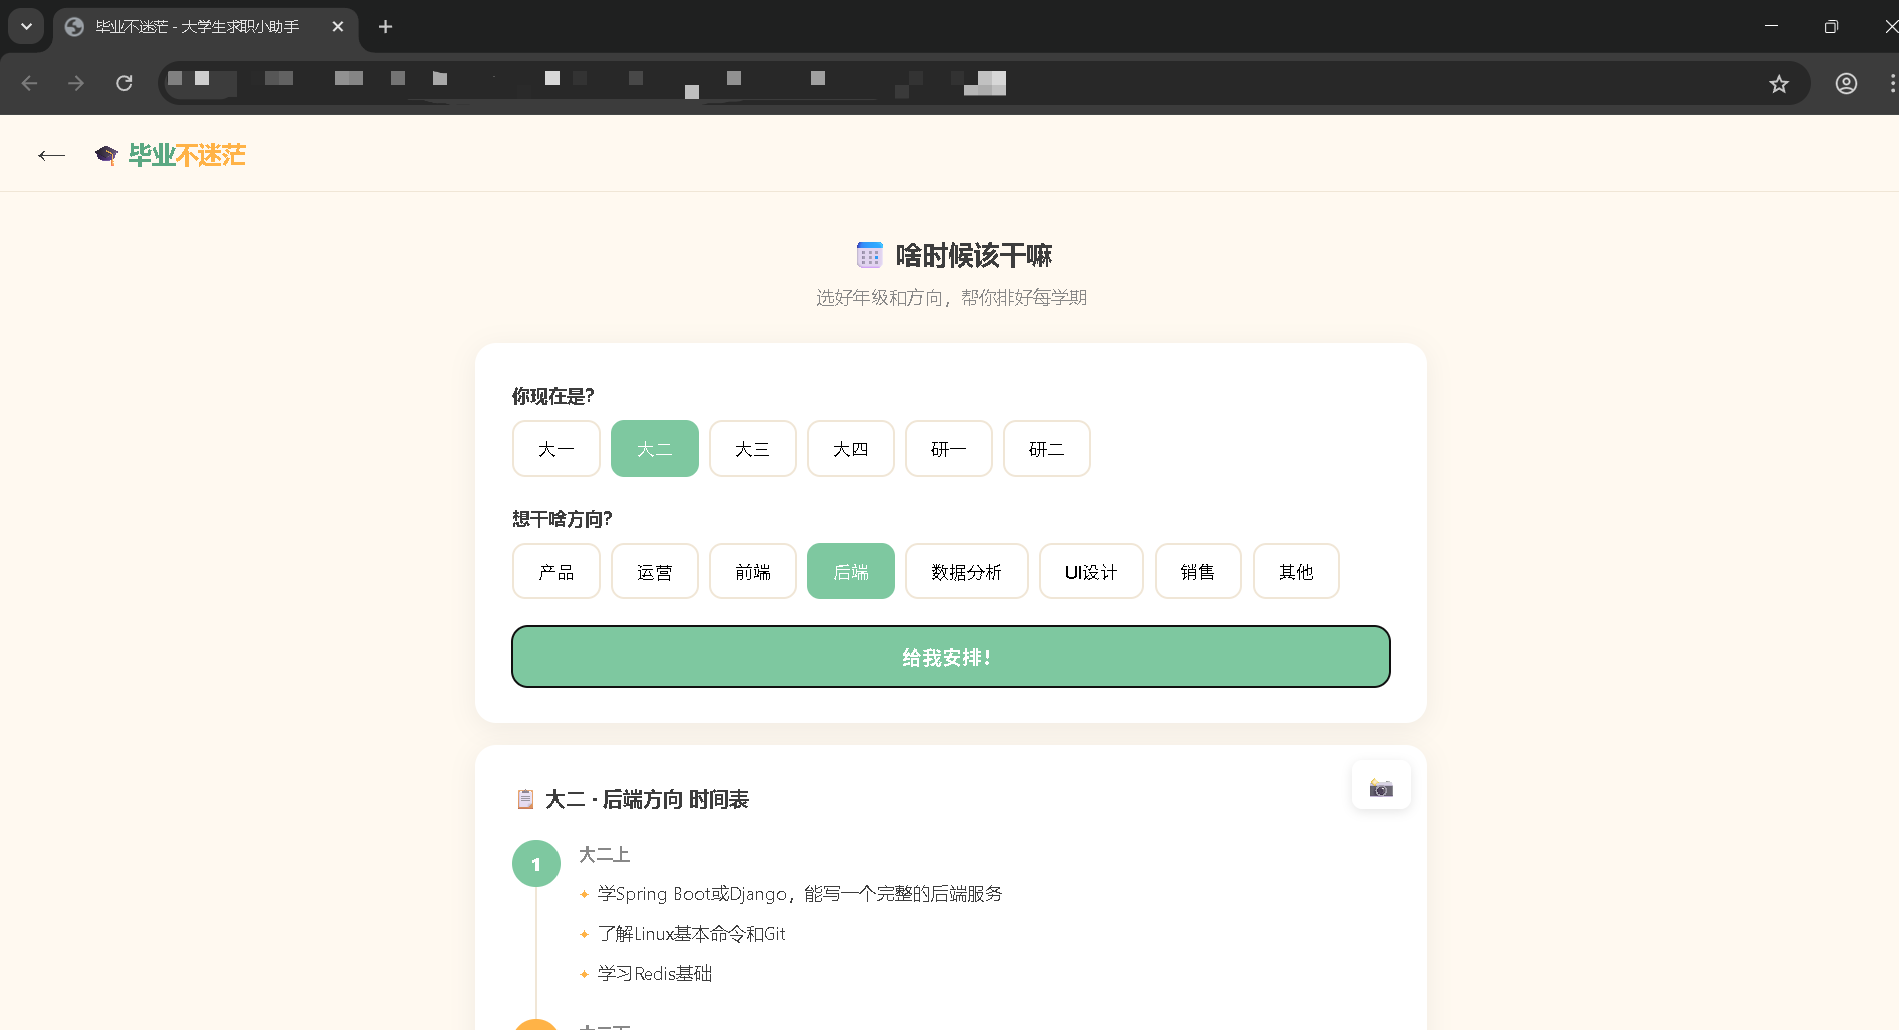Pick the 数据分析 direction option
1899x1030 pixels.
click(966, 572)
